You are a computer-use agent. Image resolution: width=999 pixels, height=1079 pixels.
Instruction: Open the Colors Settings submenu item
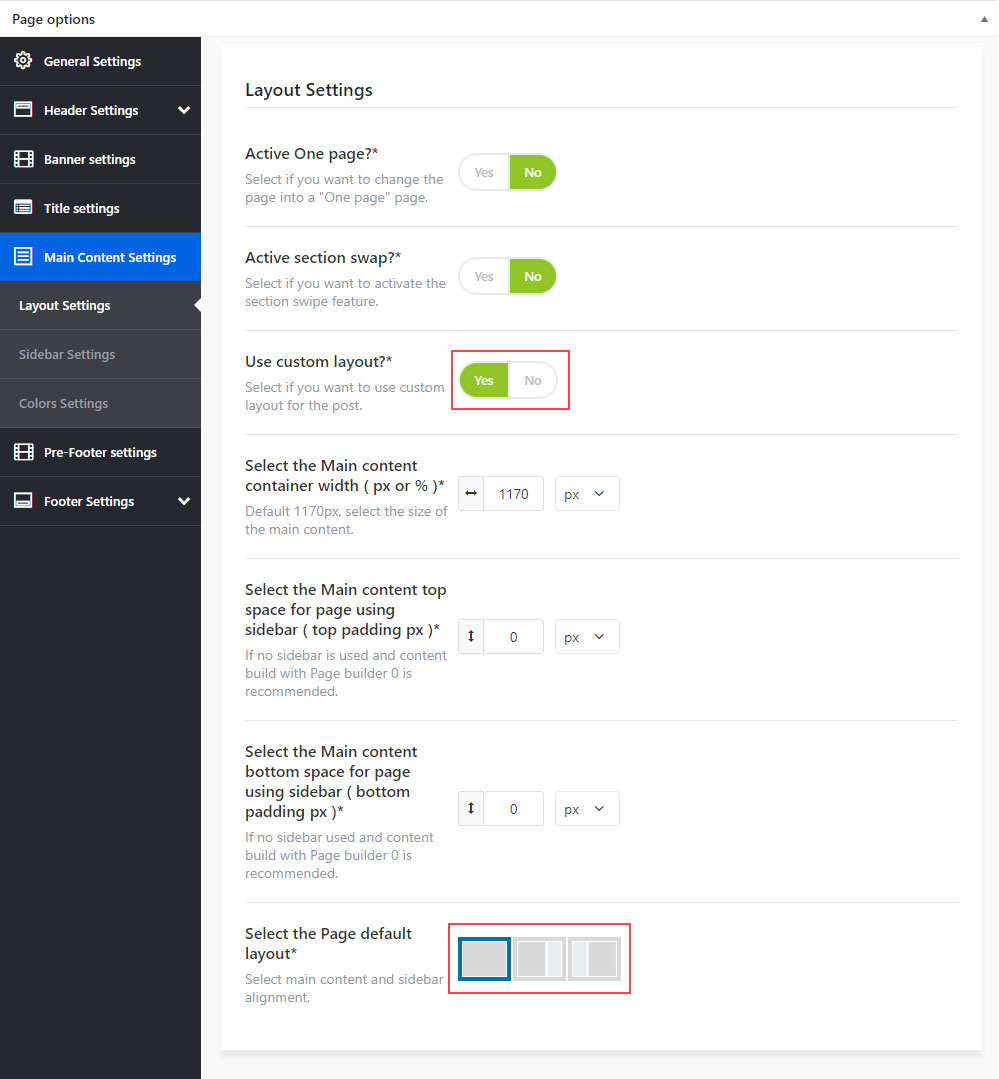click(x=63, y=403)
